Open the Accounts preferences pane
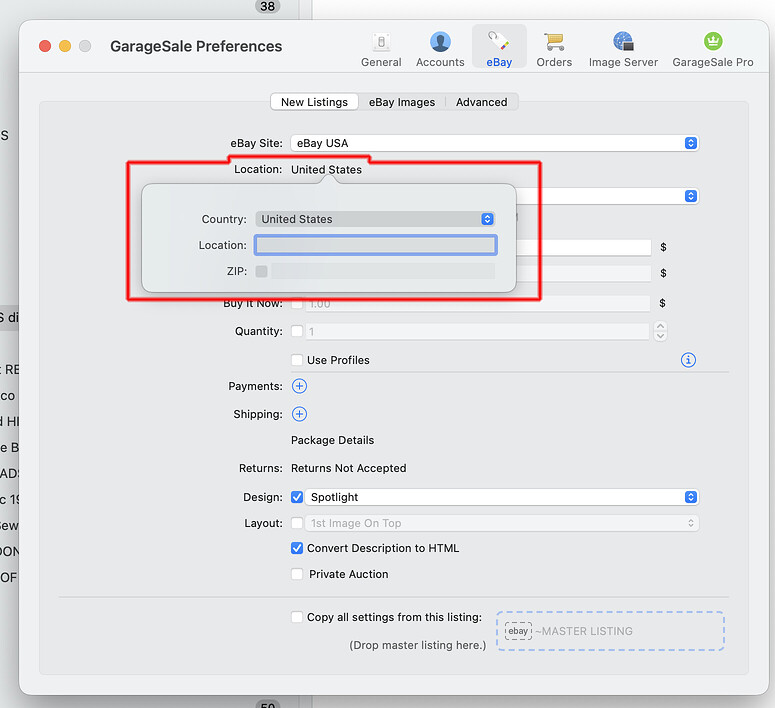 coord(440,49)
